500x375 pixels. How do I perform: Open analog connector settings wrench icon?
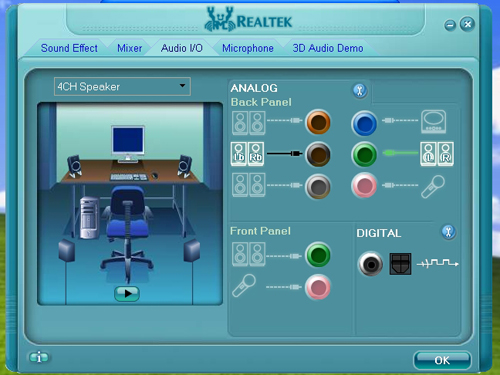(x=360, y=90)
